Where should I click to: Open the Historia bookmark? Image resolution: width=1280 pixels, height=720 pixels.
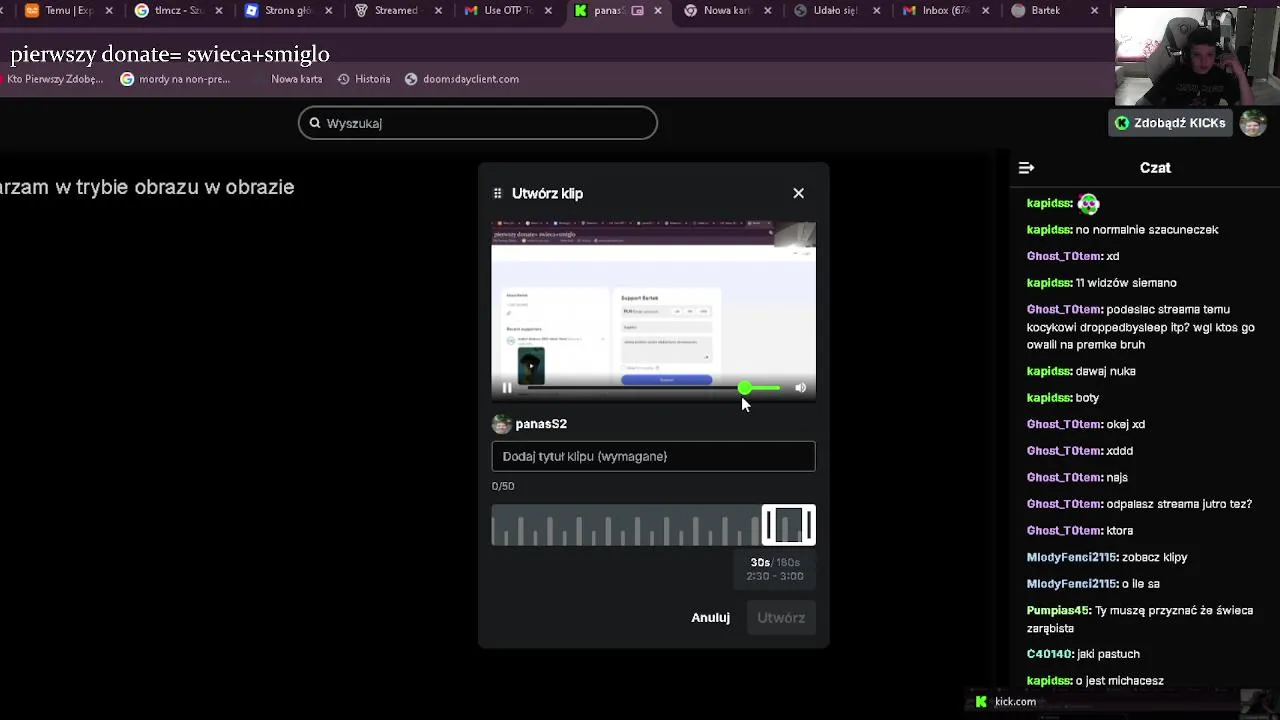pos(364,79)
